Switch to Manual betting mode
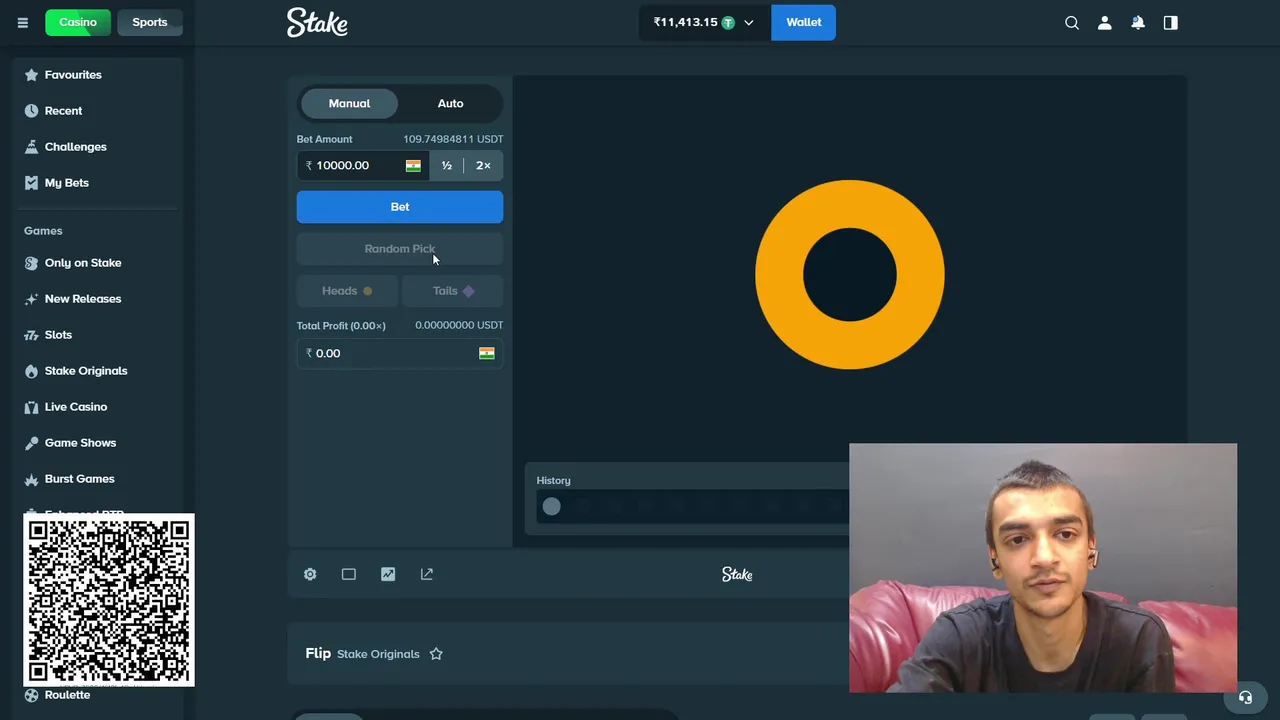This screenshot has height=720, width=1280. 349,103
